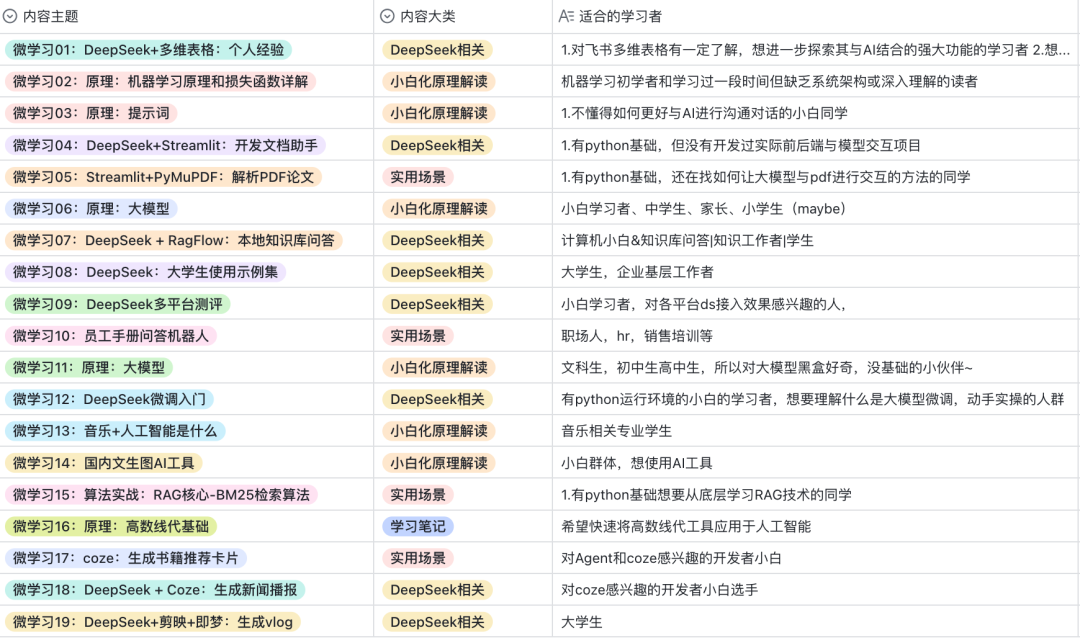
Task: Click cell 大学生，企业基层工作者
Action: 816,272
